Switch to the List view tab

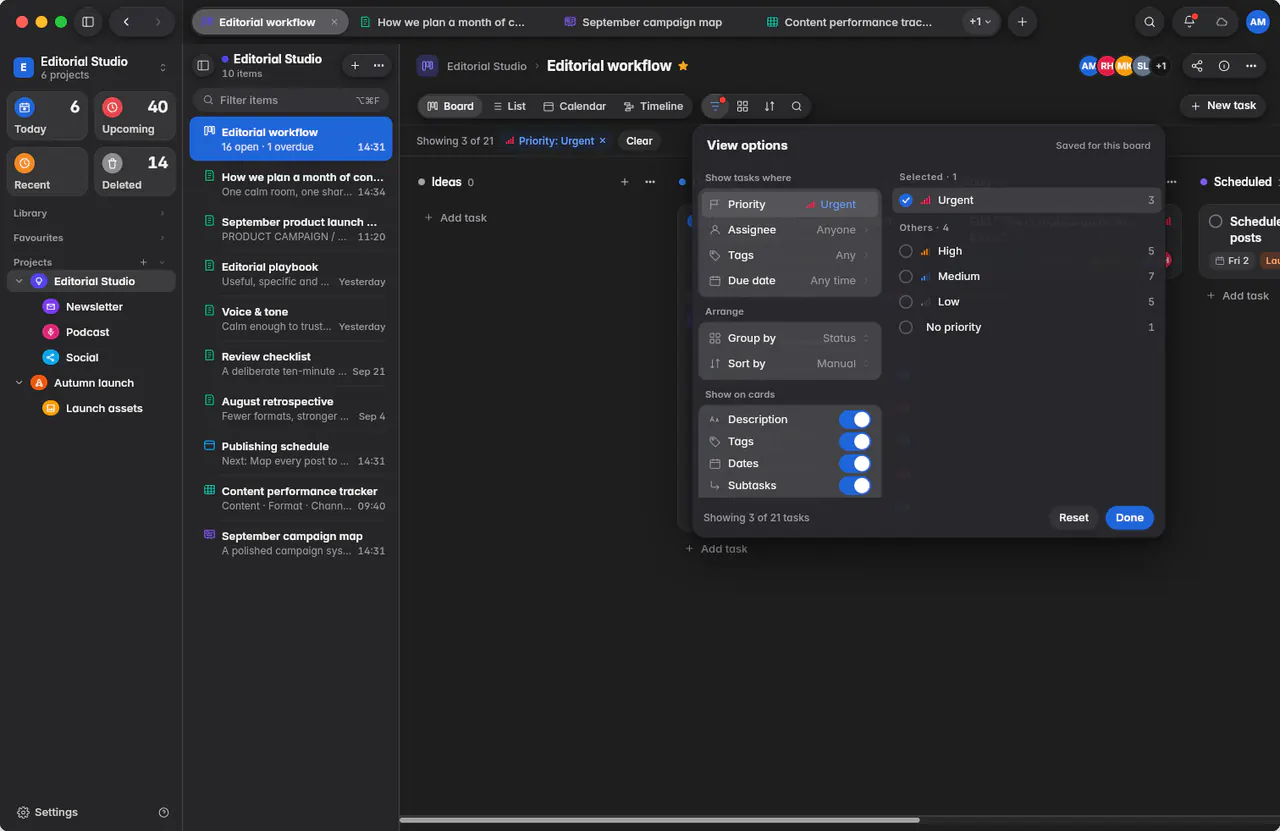click(508, 106)
